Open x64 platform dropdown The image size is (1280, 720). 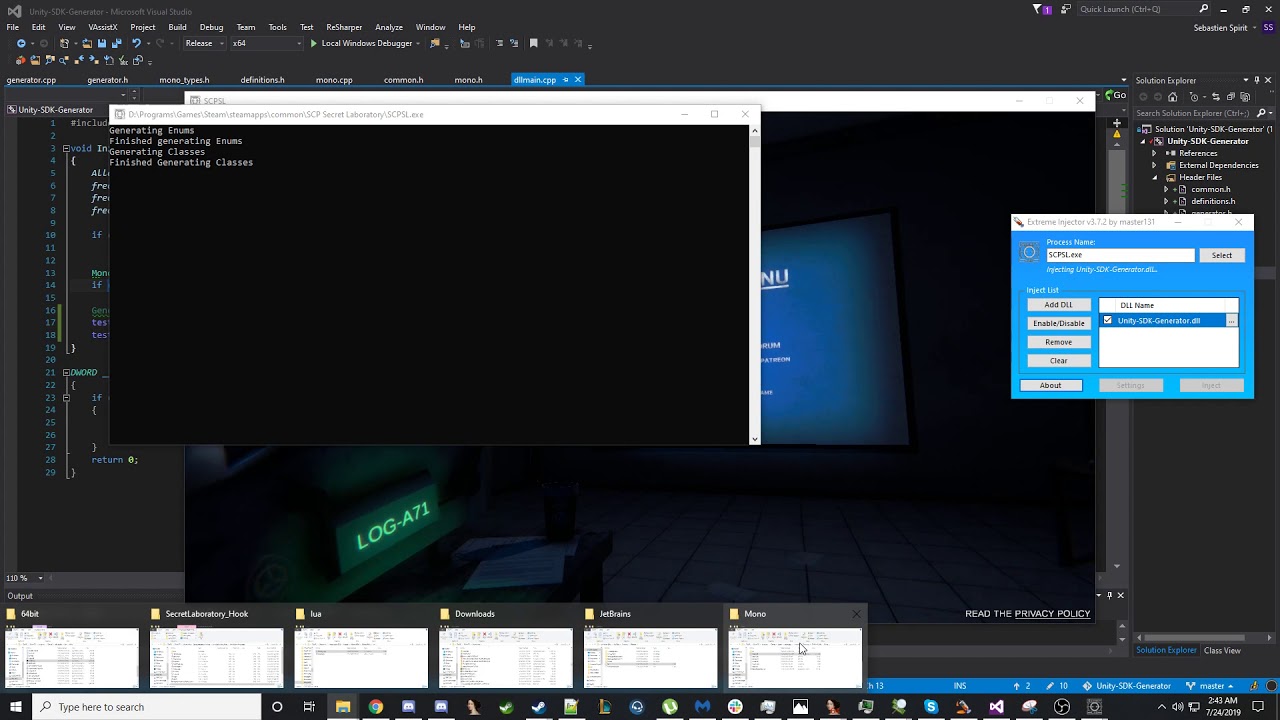pos(266,43)
